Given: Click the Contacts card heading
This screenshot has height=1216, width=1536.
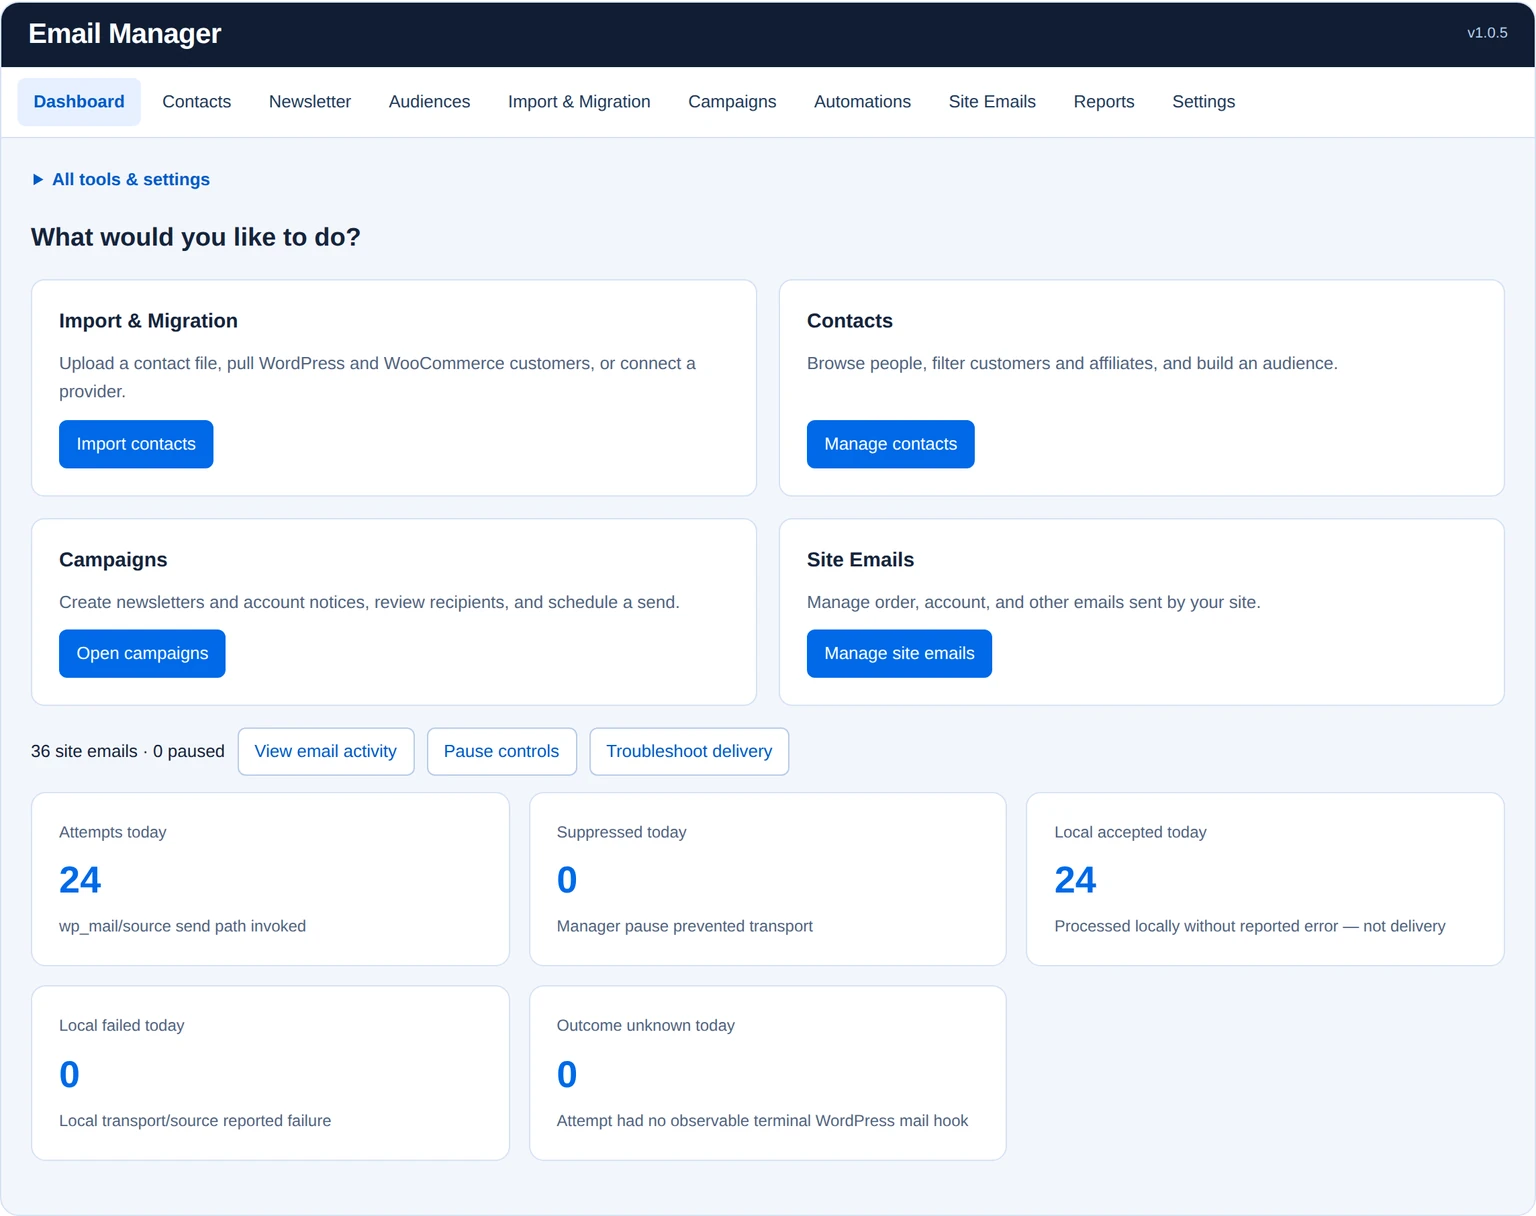Looking at the screenshot, I should point(850,321).
